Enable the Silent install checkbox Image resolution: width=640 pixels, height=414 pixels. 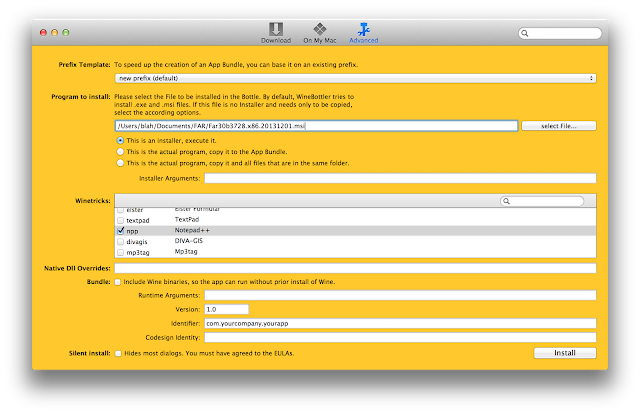[x=118, y=354]
